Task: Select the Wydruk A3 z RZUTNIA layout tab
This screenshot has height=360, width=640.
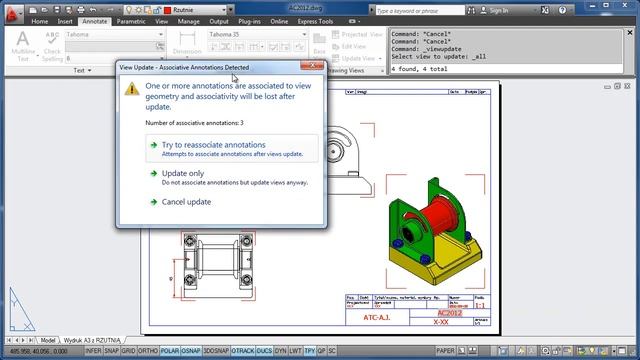Action: (x=92, y=340)
